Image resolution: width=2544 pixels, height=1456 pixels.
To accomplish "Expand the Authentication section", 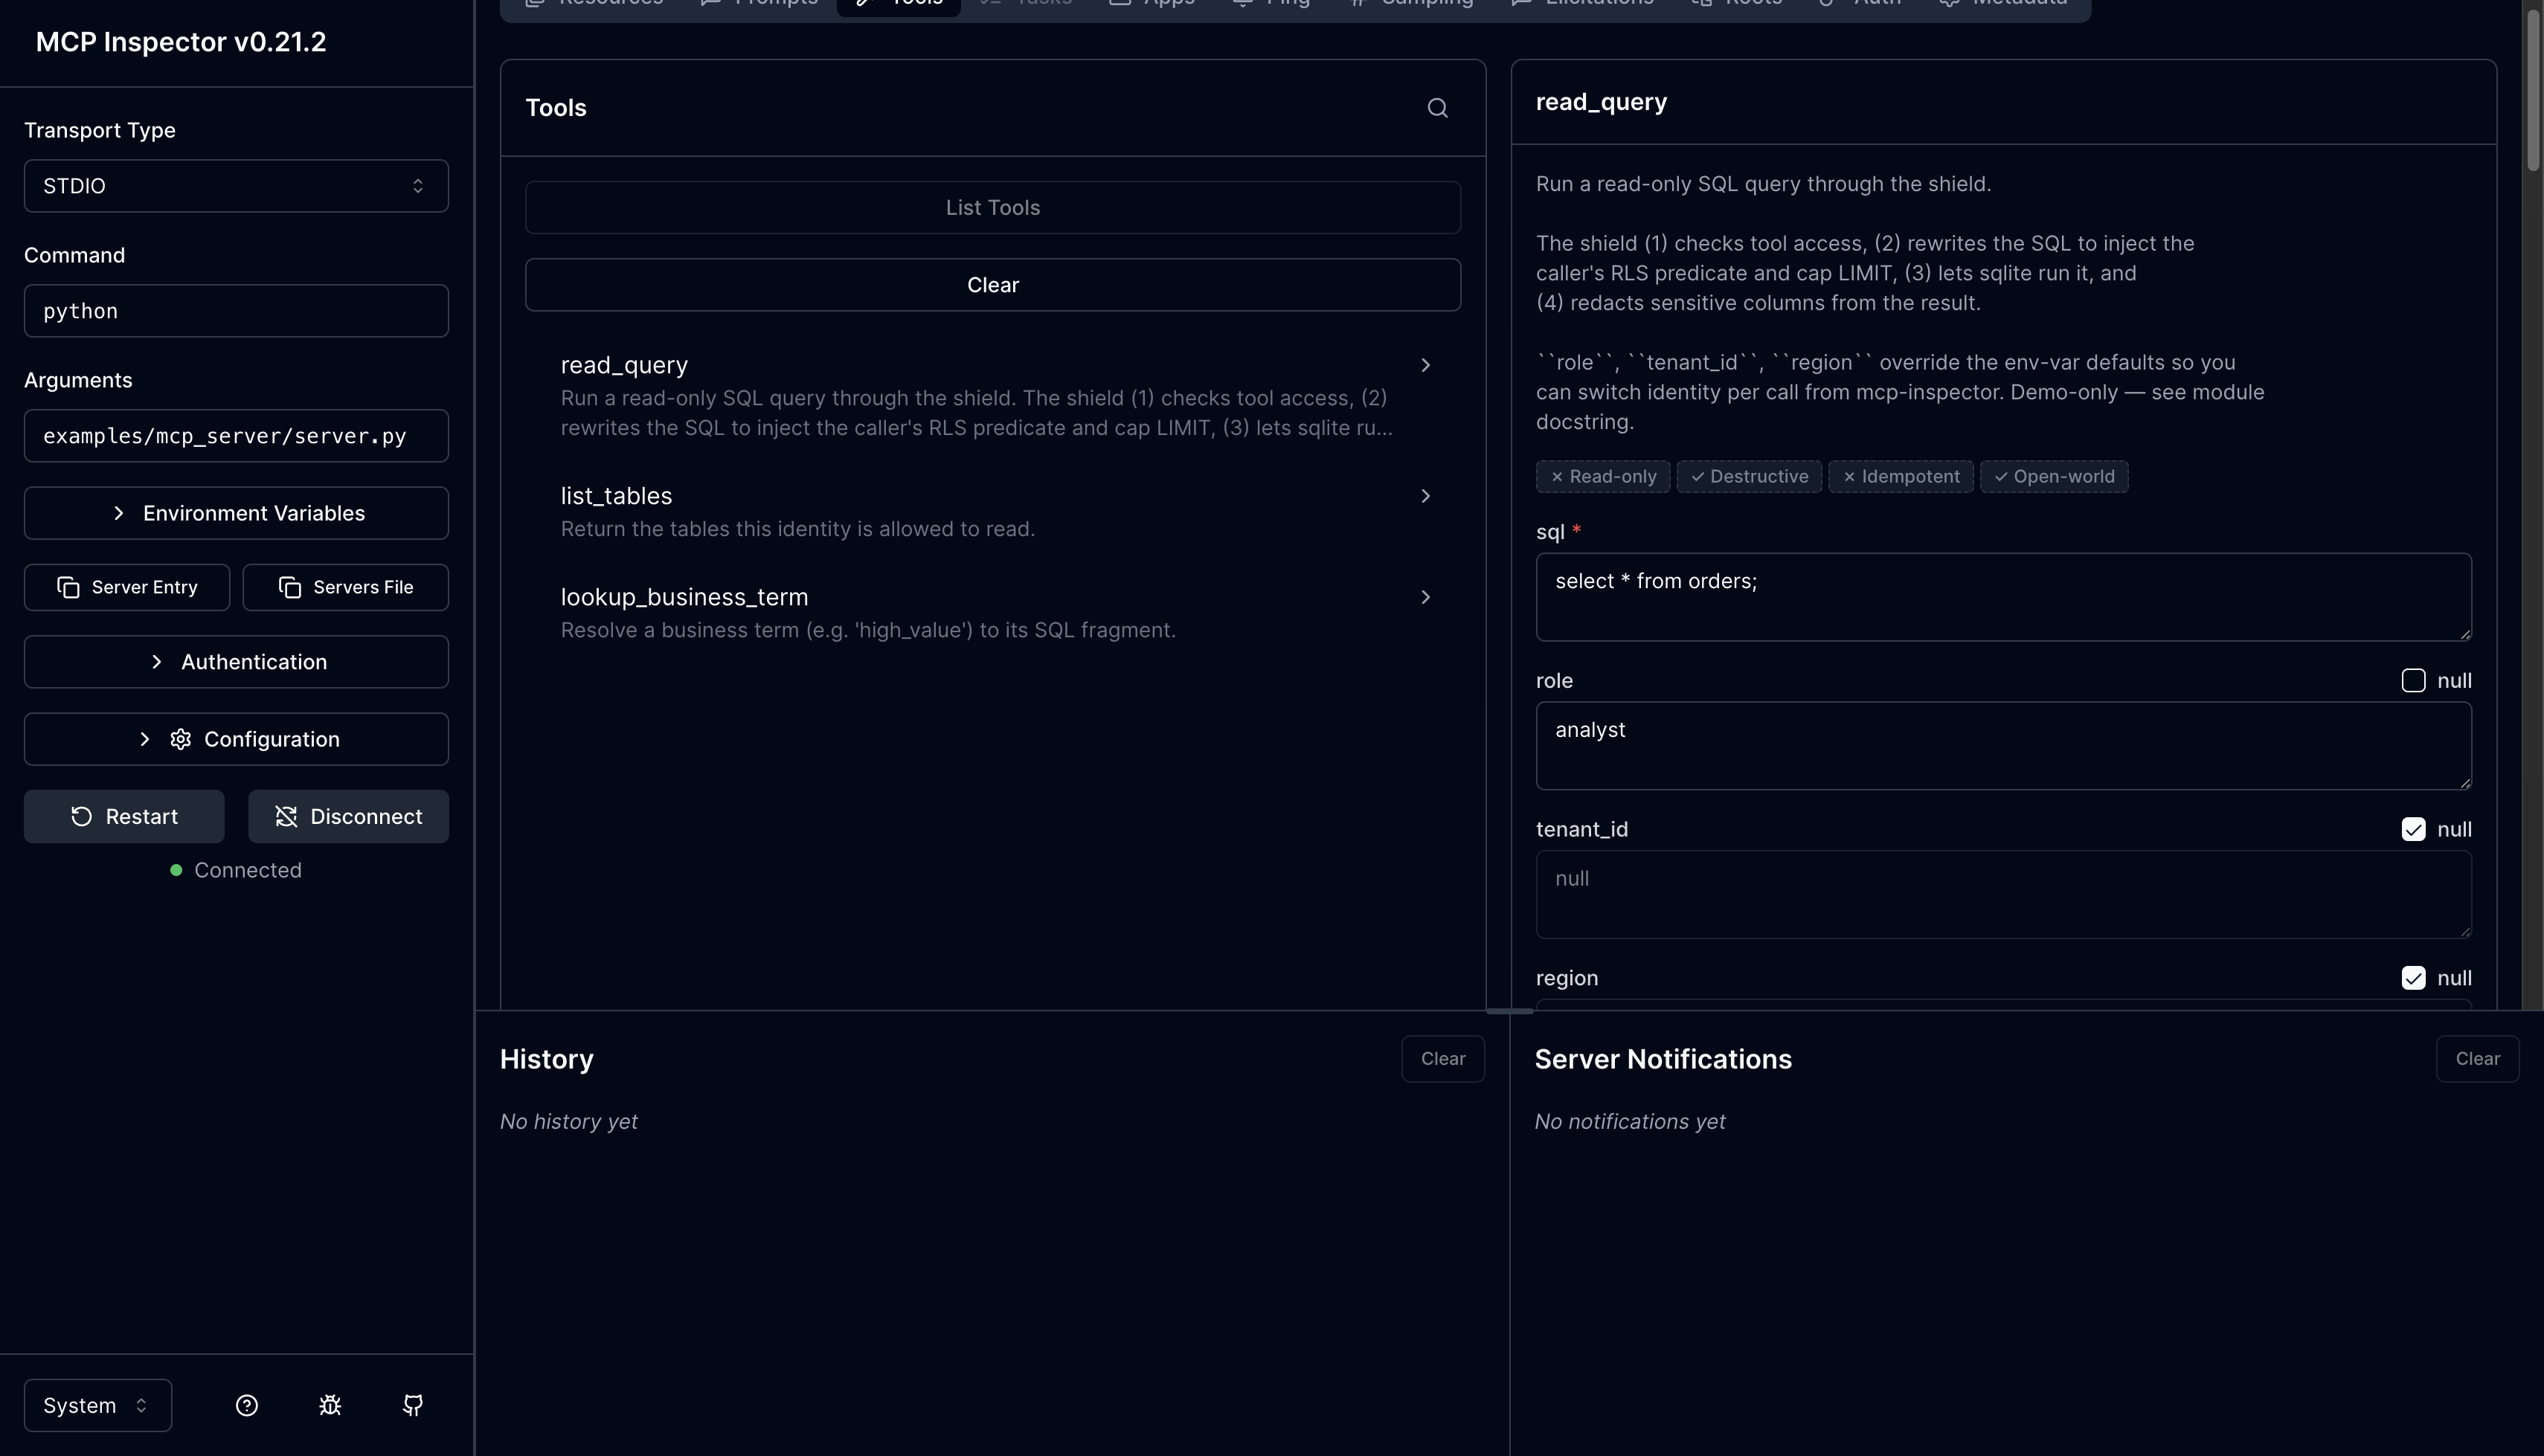I will point(236,662).
